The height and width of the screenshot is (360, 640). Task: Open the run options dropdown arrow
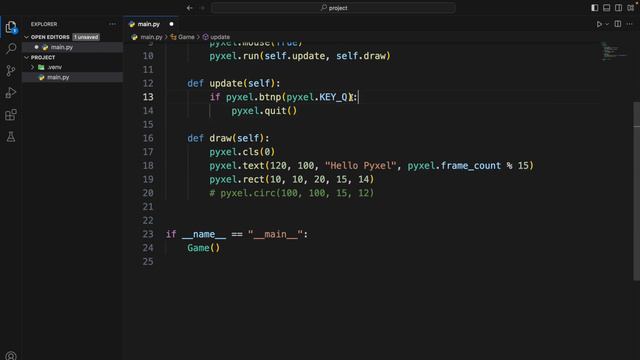pyautogui.click(x=607, y=24)
